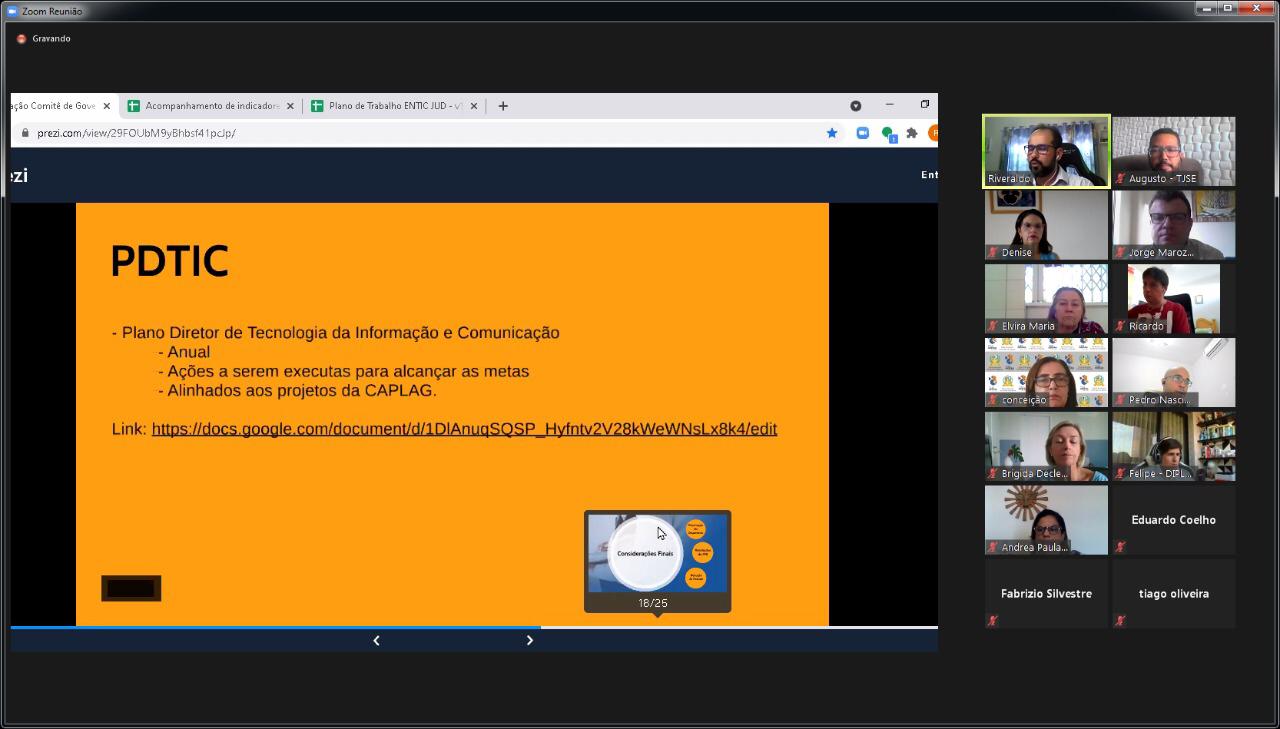Click the bookmark star in address bar
This screenshot has width=1280, height=729.
click(x=831, y=133)
